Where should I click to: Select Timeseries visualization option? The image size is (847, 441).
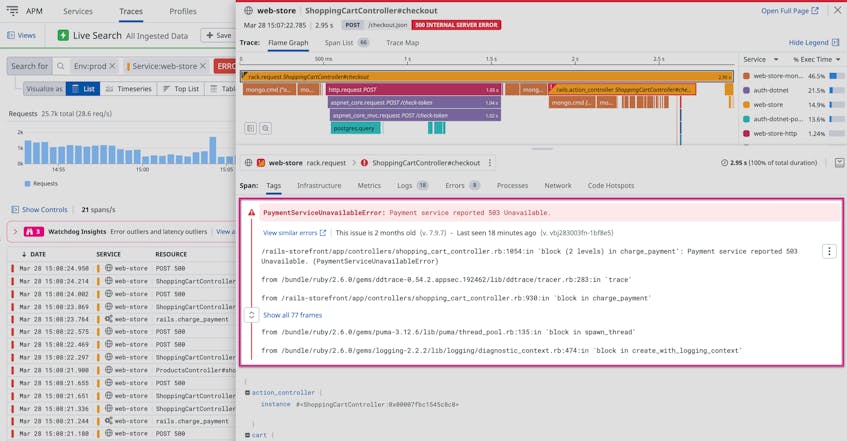[129, 89]
